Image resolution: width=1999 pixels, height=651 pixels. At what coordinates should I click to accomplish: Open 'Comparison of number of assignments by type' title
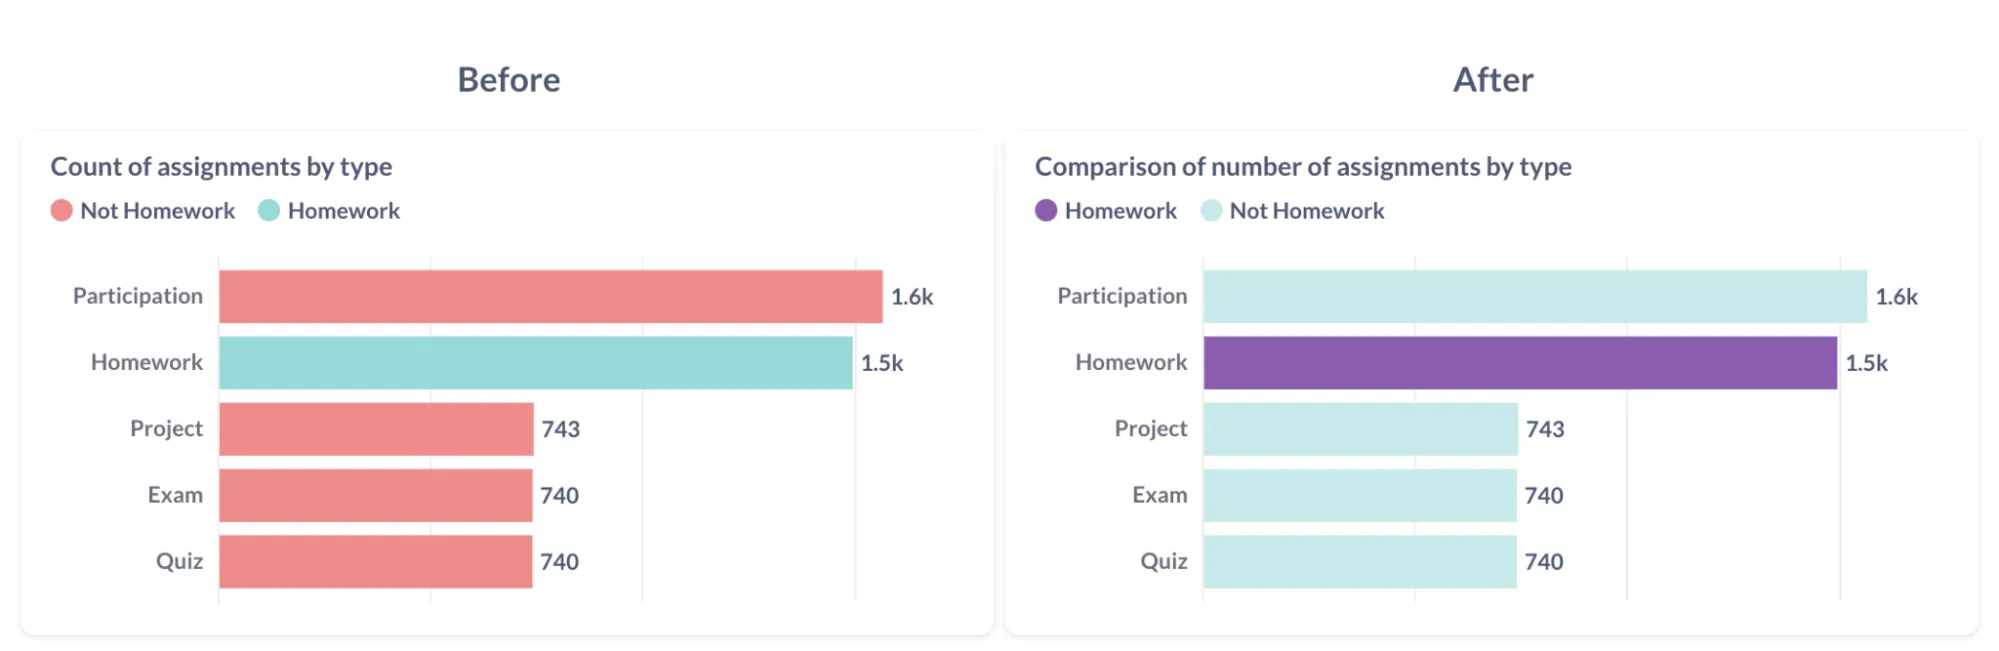pos(1302,167)
